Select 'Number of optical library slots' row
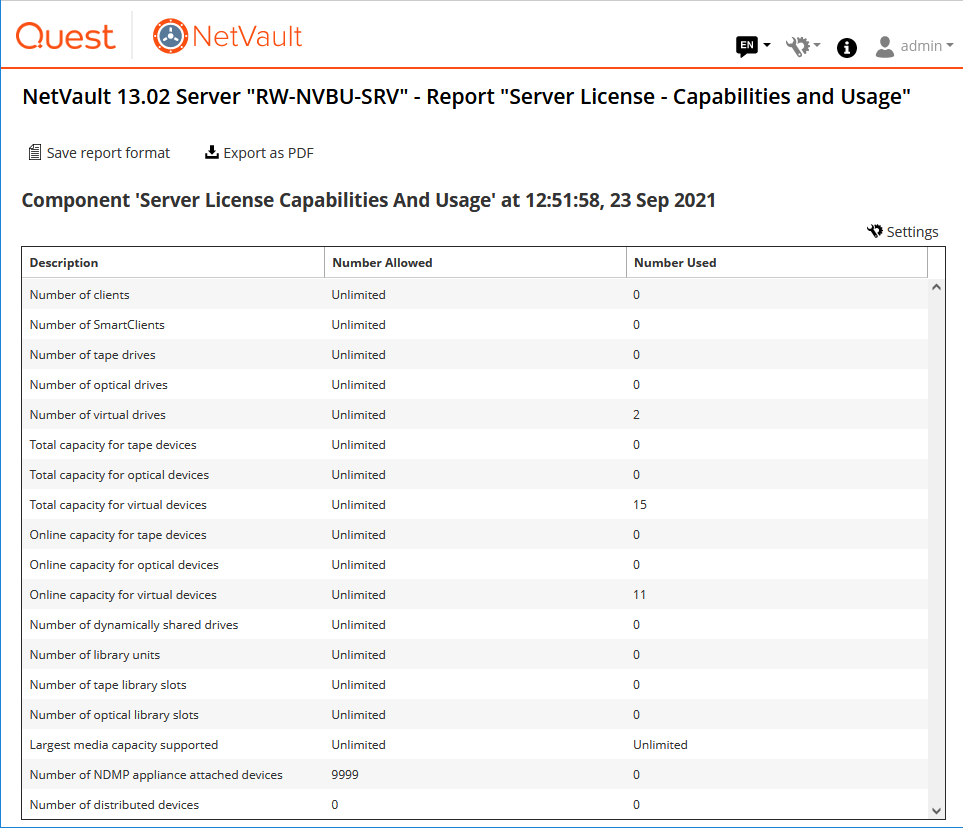The height and width of the screenshot is (828, 963). [475, 715]
